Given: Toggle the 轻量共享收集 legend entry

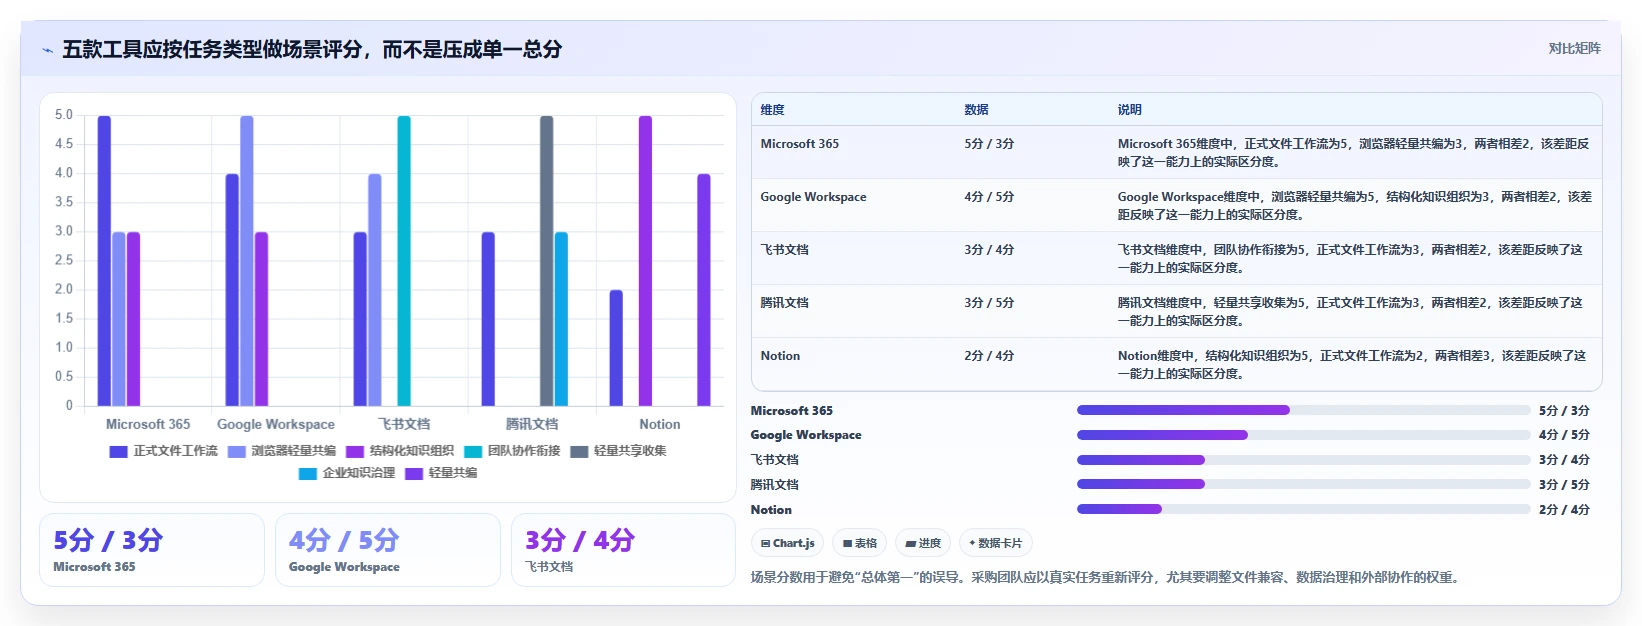Looking at the screenshot, I should click(x=618, y=451).
